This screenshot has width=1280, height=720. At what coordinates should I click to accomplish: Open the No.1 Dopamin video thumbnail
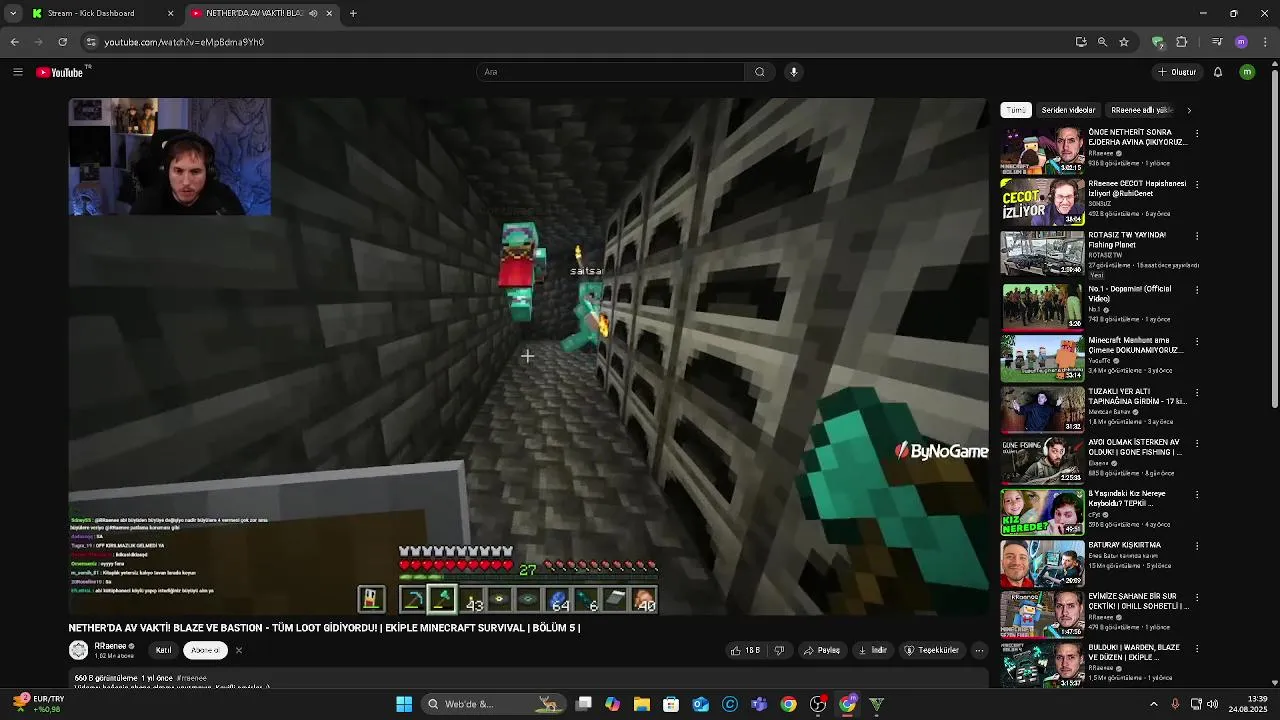[1042, 306]
